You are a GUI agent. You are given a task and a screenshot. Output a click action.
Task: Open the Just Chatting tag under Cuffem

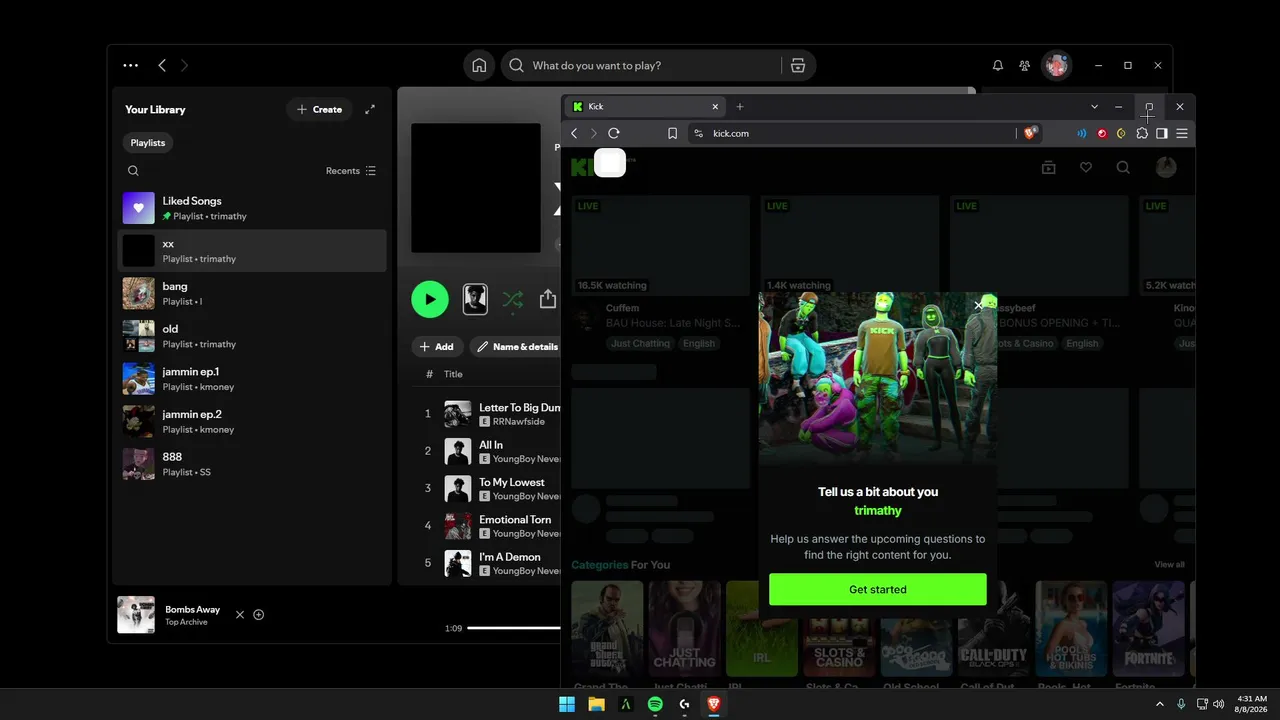click(x=640, y=343)
